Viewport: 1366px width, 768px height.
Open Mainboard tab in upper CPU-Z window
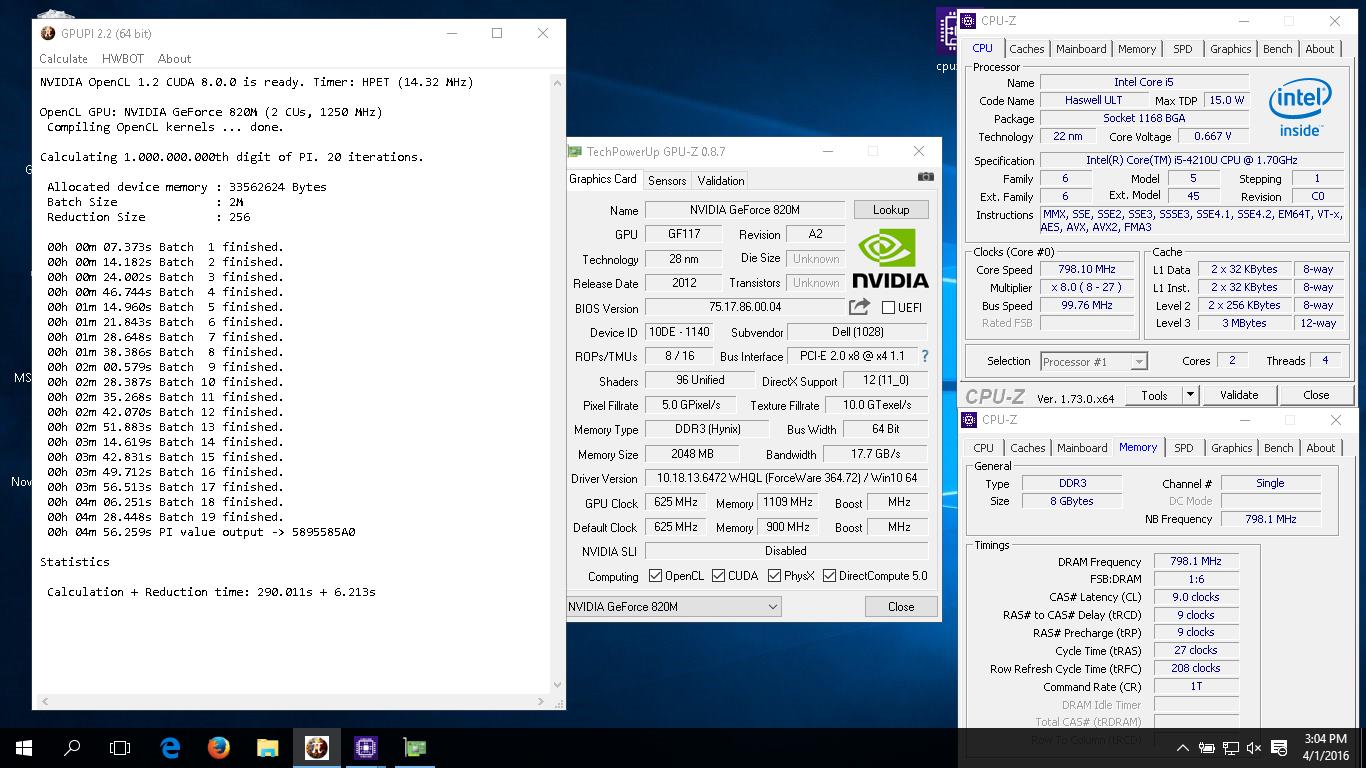pos(1081,49)
